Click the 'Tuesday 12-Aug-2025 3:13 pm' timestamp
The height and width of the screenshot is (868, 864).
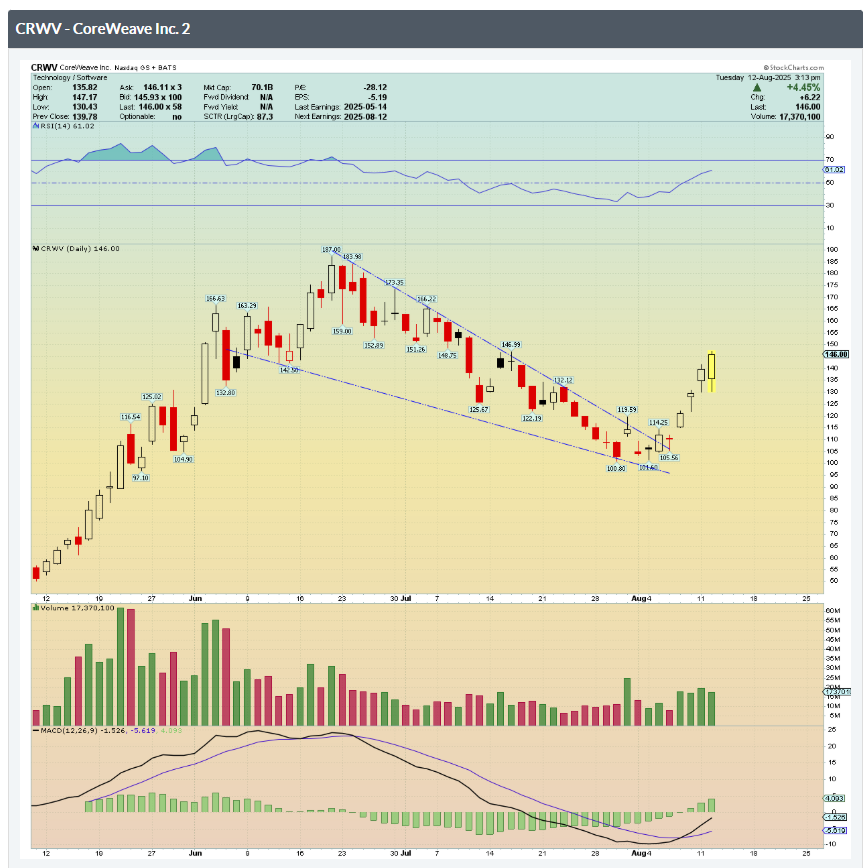coord(768,78)
